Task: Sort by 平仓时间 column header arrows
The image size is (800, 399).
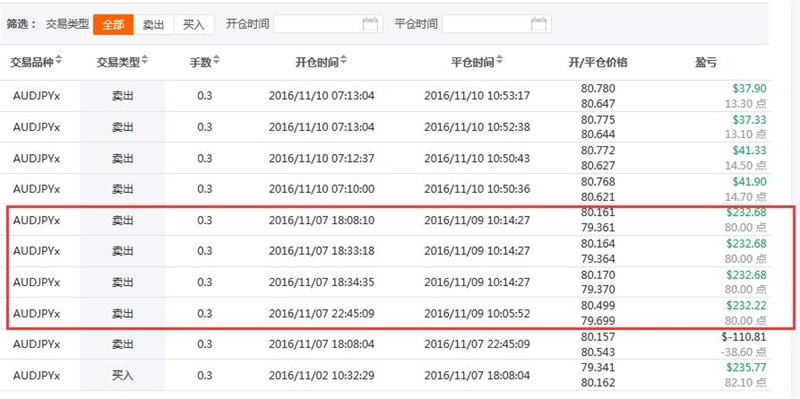Action: (499, 61)
